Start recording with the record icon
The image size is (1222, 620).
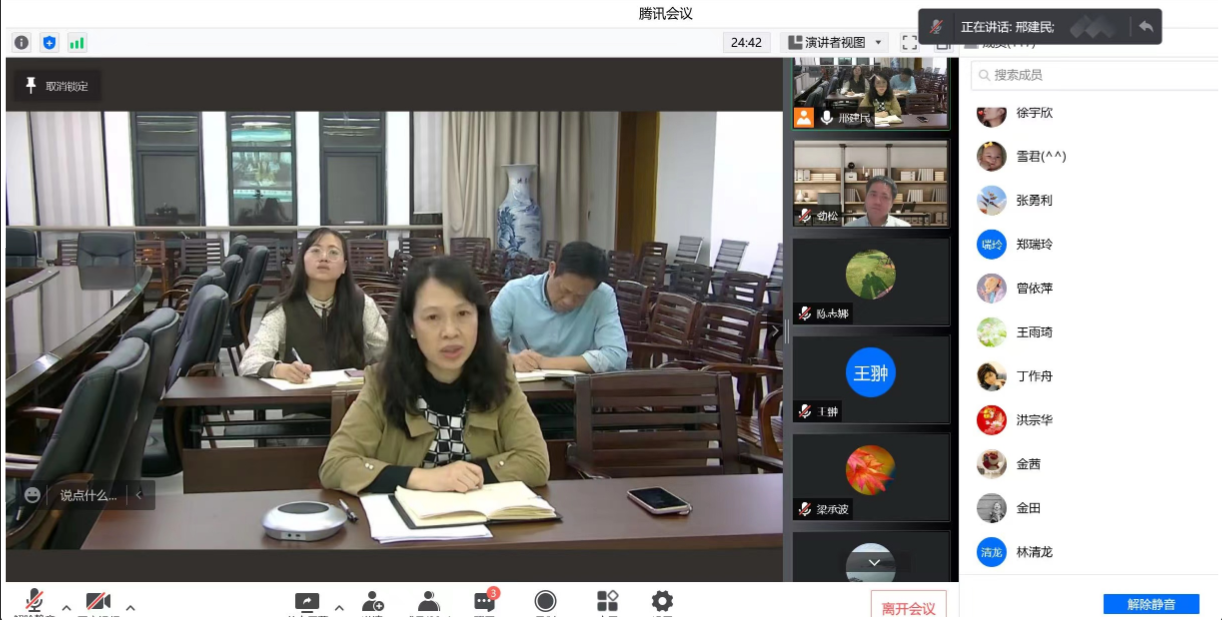click(545, 601)
